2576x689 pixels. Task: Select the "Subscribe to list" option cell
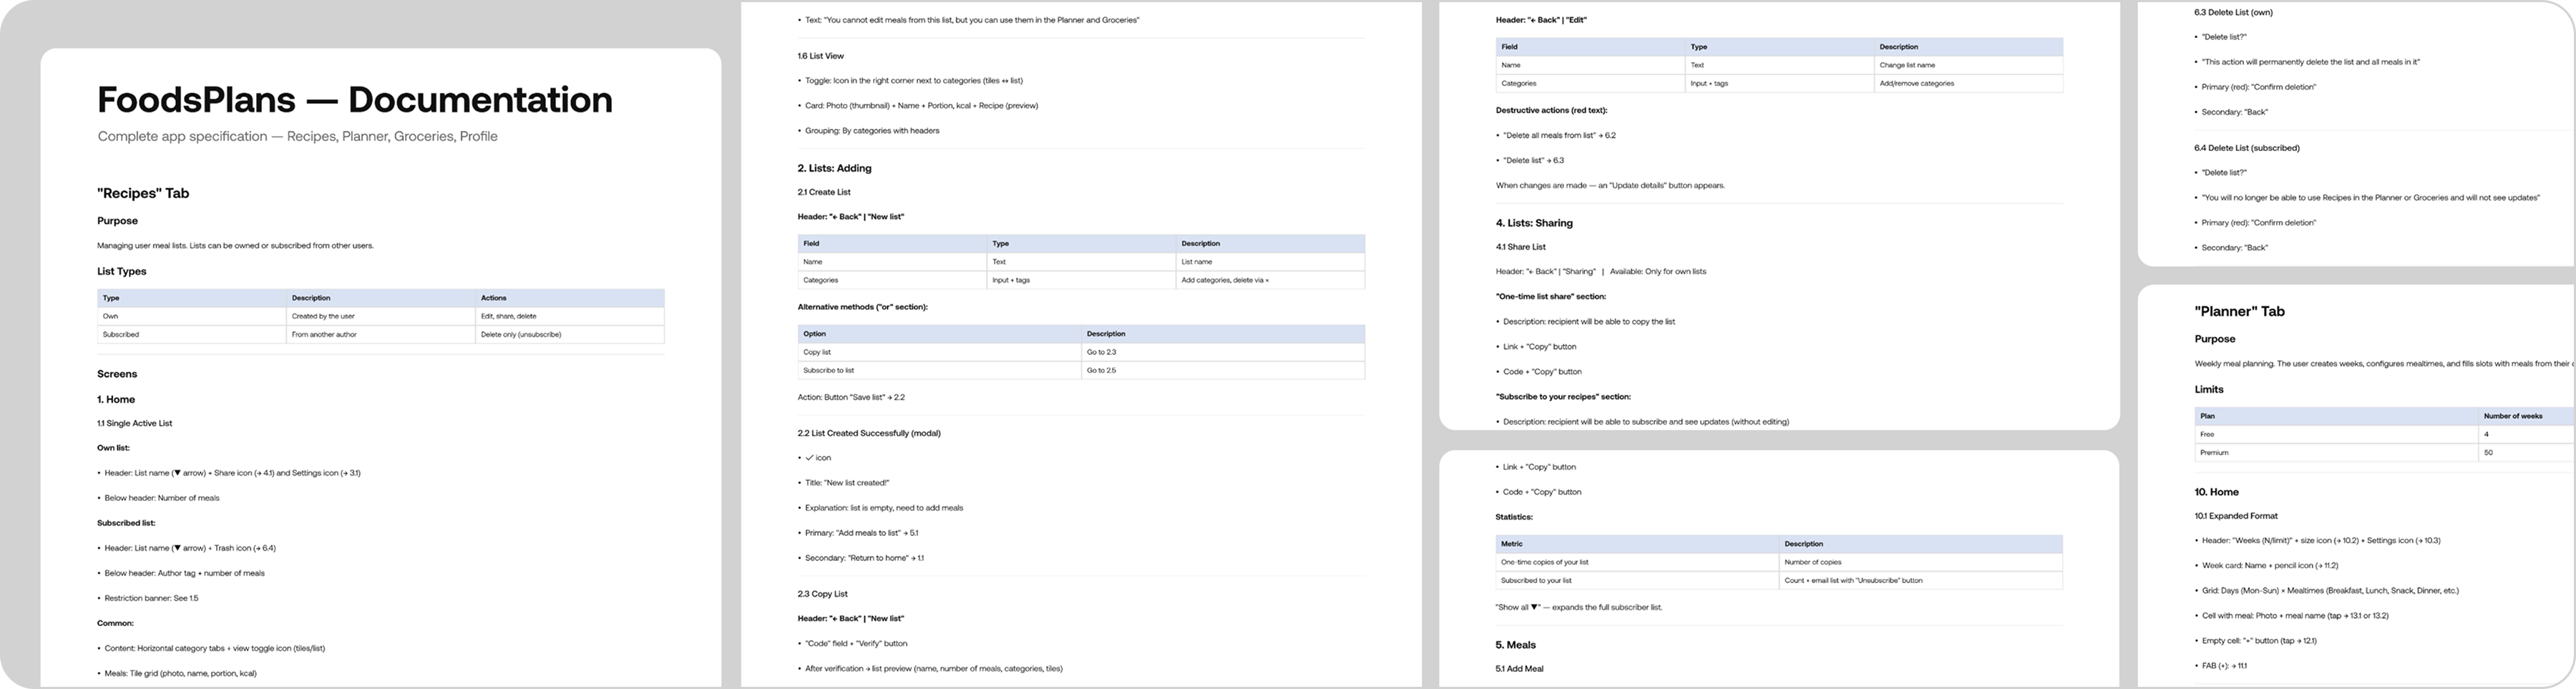[940, 370]
